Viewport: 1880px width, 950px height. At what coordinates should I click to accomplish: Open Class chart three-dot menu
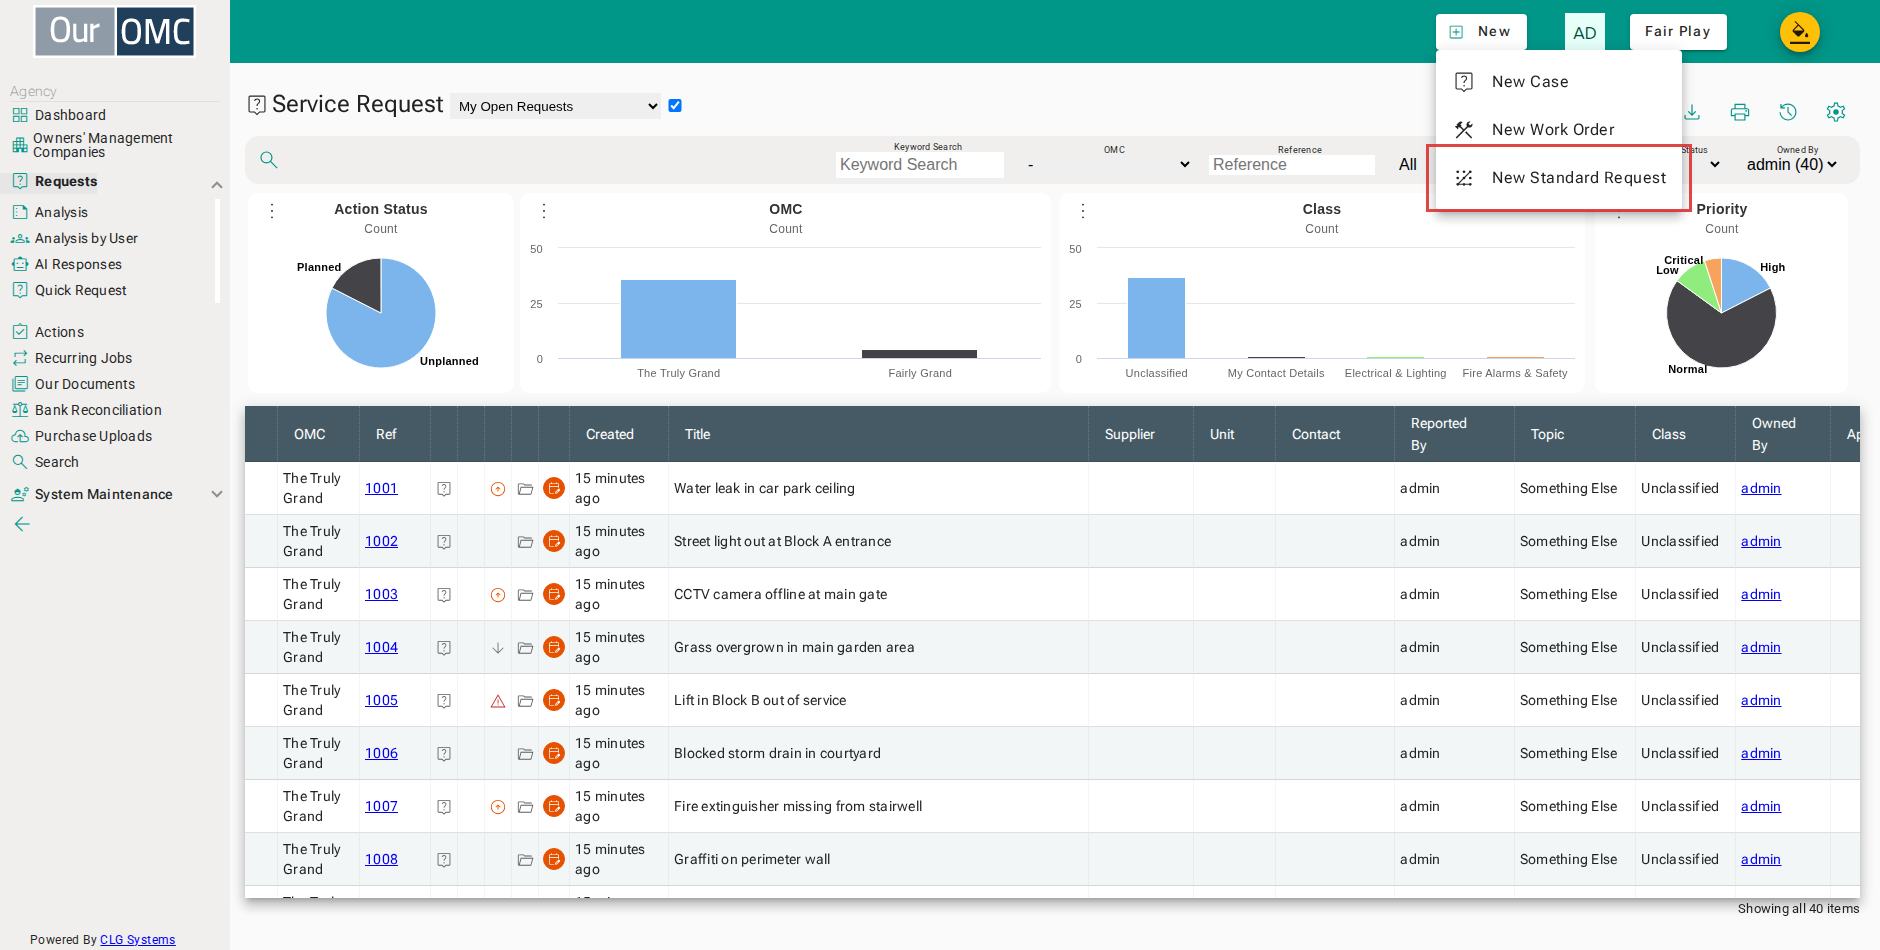coord(1083,211)
